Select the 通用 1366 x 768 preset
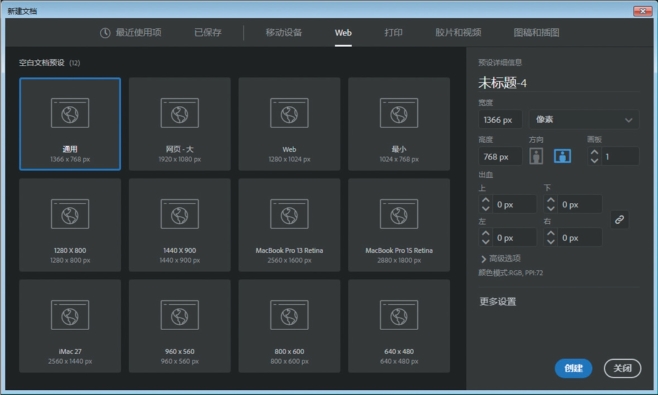Viewport: 658px width, 395px height. coord(70,124)
